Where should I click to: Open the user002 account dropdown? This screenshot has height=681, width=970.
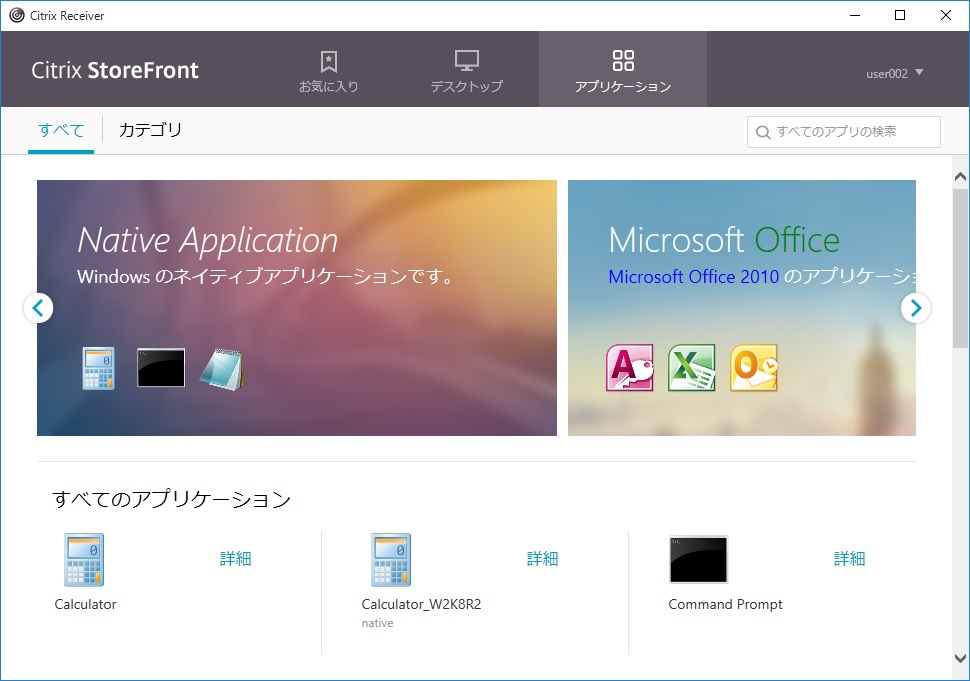tap(894, 73)
